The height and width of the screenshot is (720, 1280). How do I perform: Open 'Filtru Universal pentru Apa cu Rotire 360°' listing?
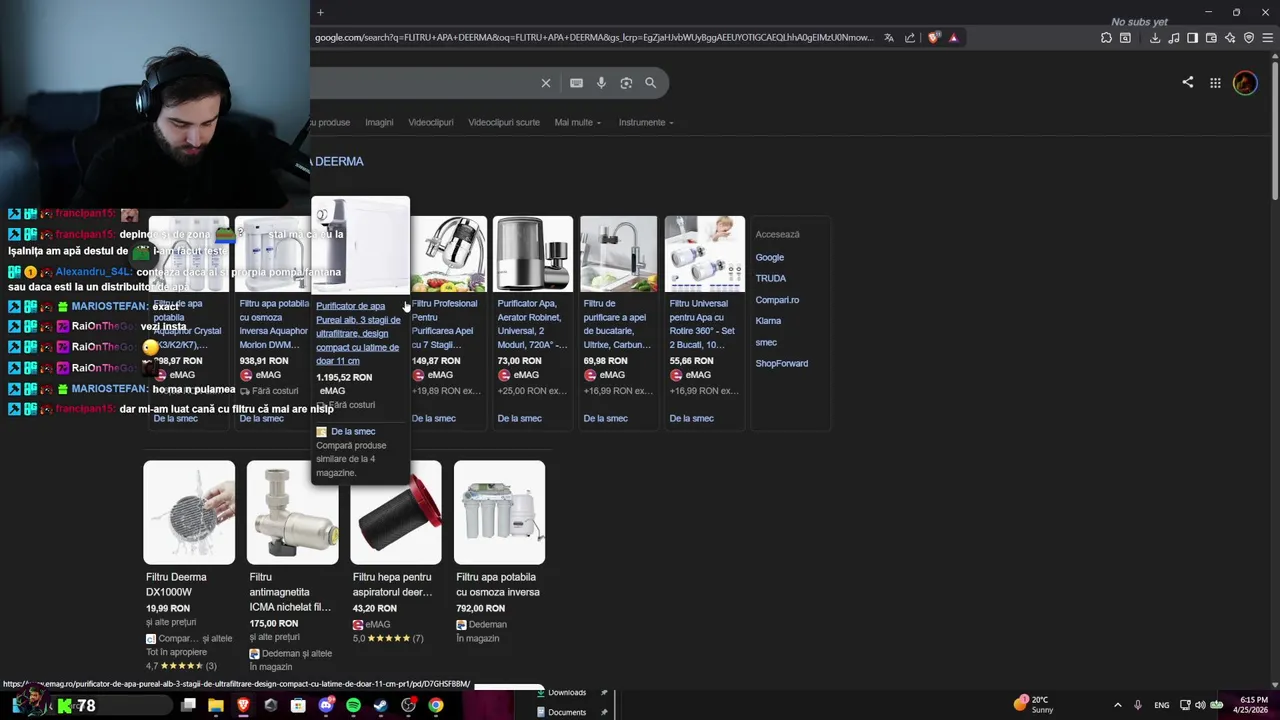pos(702,324)
